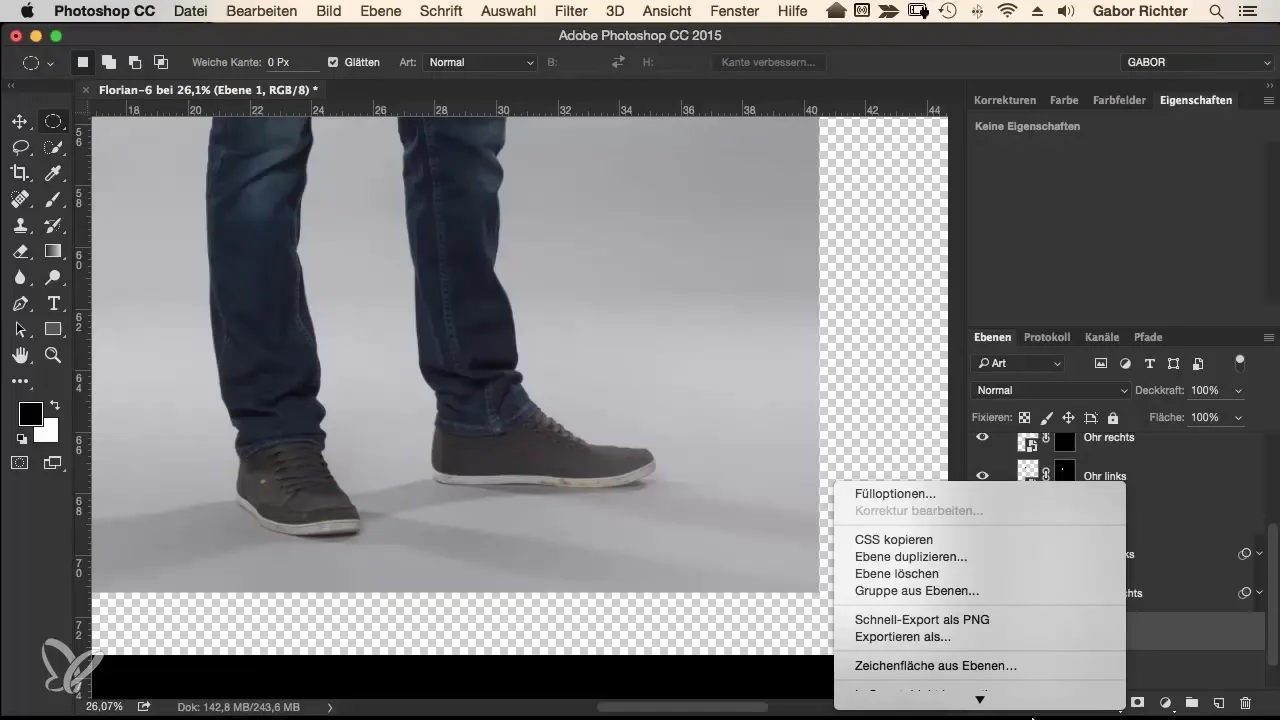This screenshot has width=1280, height=720.
Task: Create a new adjustment layer
Action: click(x=1166, y=704)
